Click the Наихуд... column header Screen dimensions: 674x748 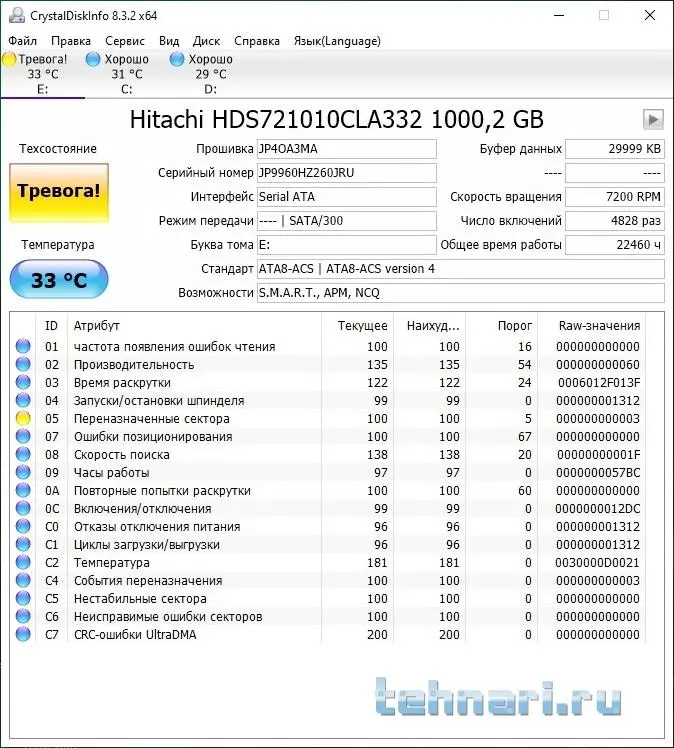tap(429, 326)
